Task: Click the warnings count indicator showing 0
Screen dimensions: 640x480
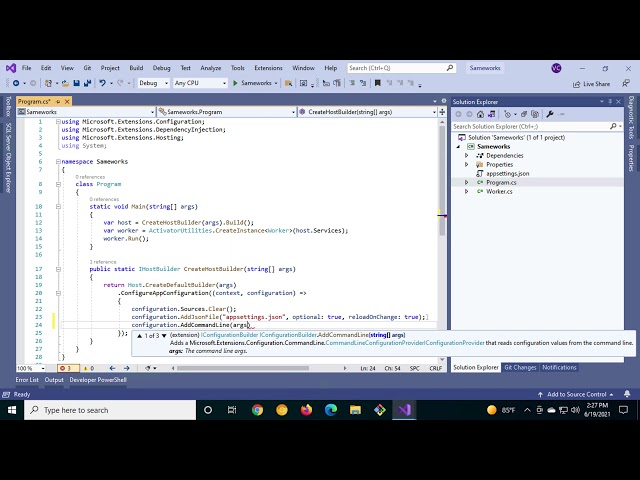Action: (x=89, y=368)
